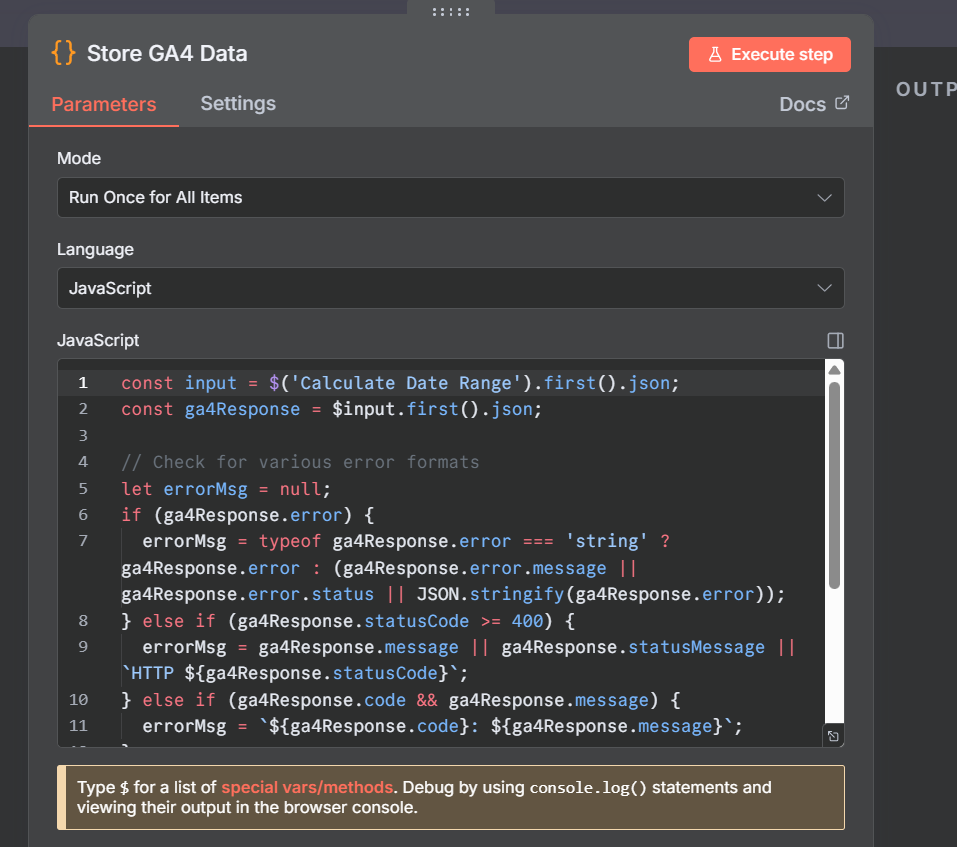The height and width of the screenshot is (847, 957).
Task: Open the special vars/methods link
Action: click(308, 787)
